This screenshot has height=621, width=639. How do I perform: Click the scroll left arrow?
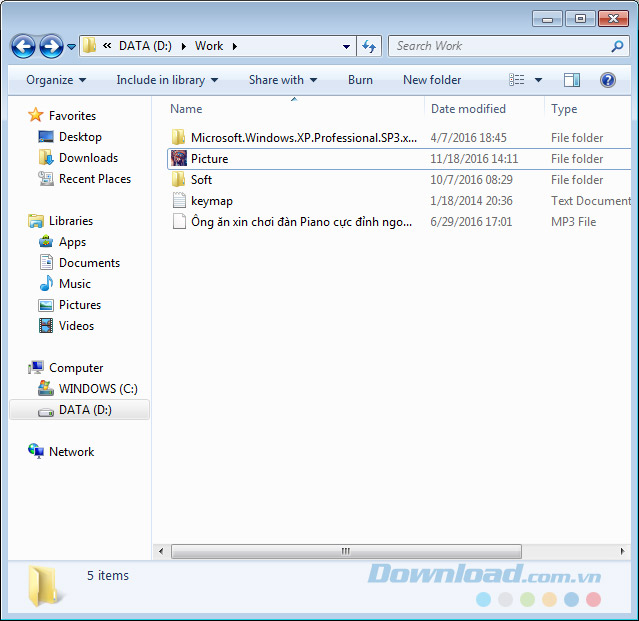pyautogui.click(x=161, y=551)
